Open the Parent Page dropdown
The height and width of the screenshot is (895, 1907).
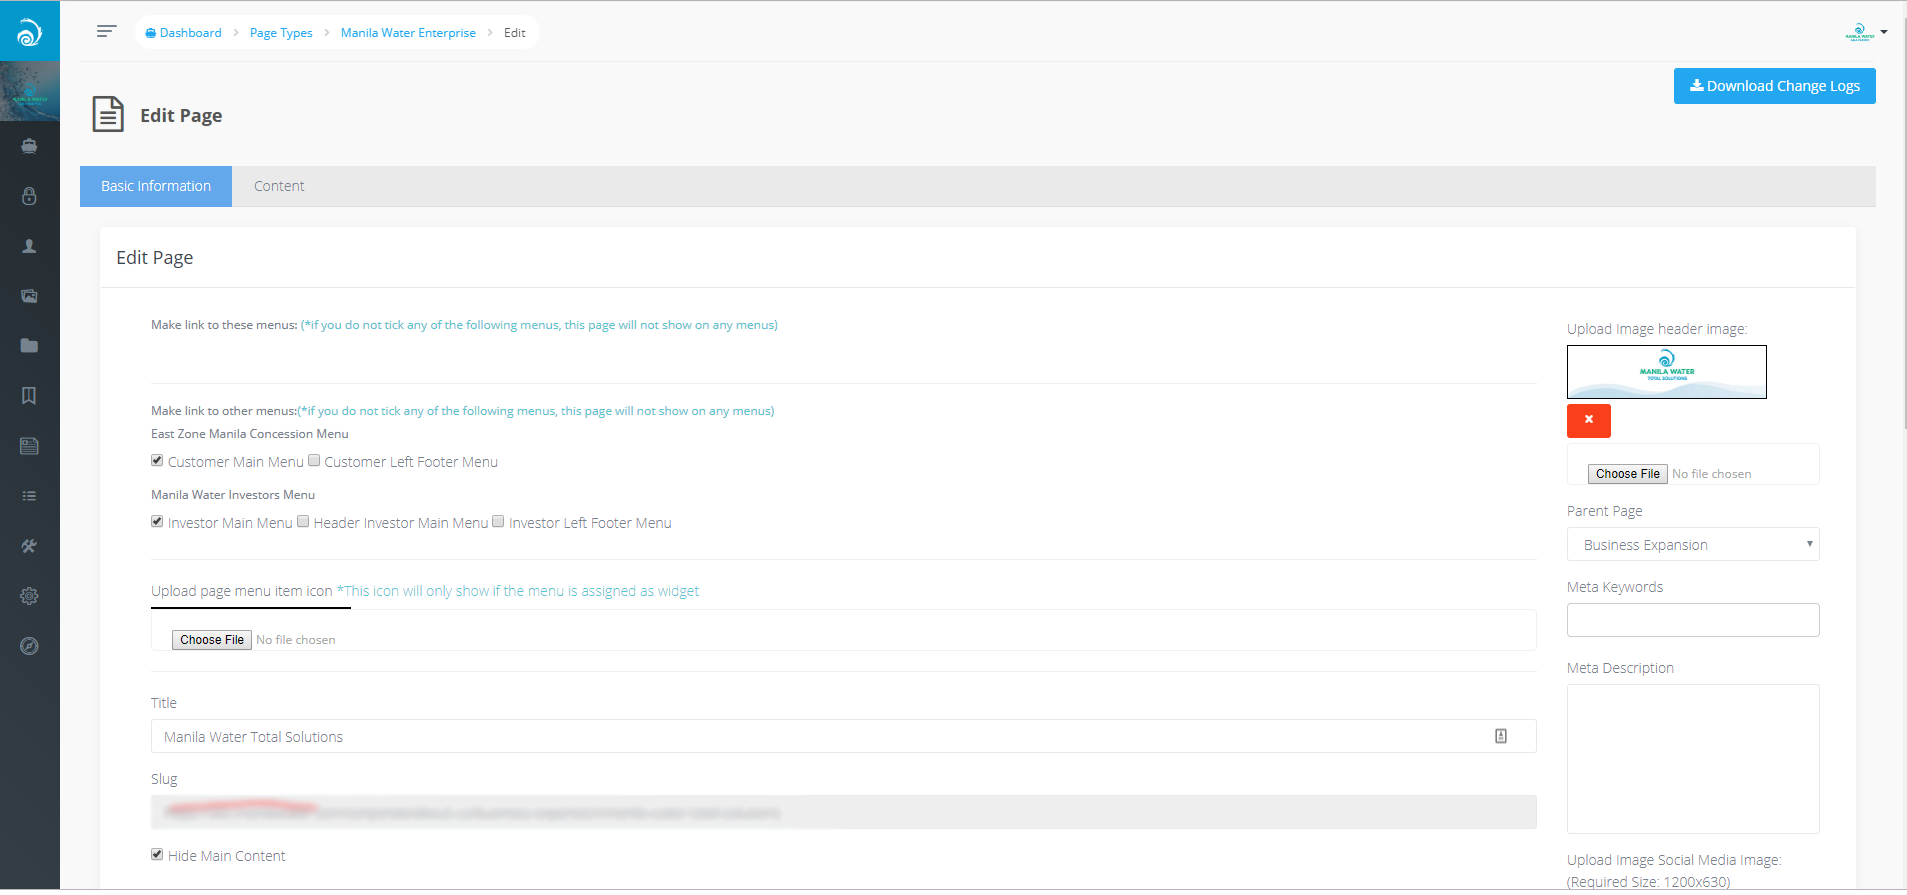click(1693, 544)
